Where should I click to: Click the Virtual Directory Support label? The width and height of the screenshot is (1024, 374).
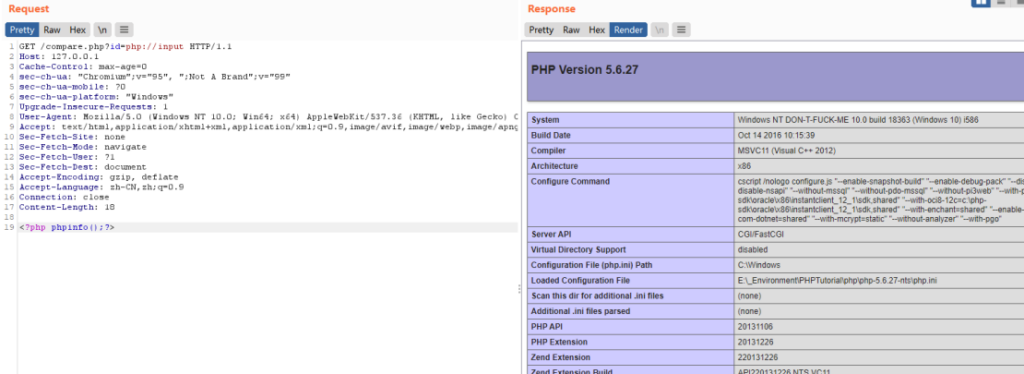coord(631,249)
